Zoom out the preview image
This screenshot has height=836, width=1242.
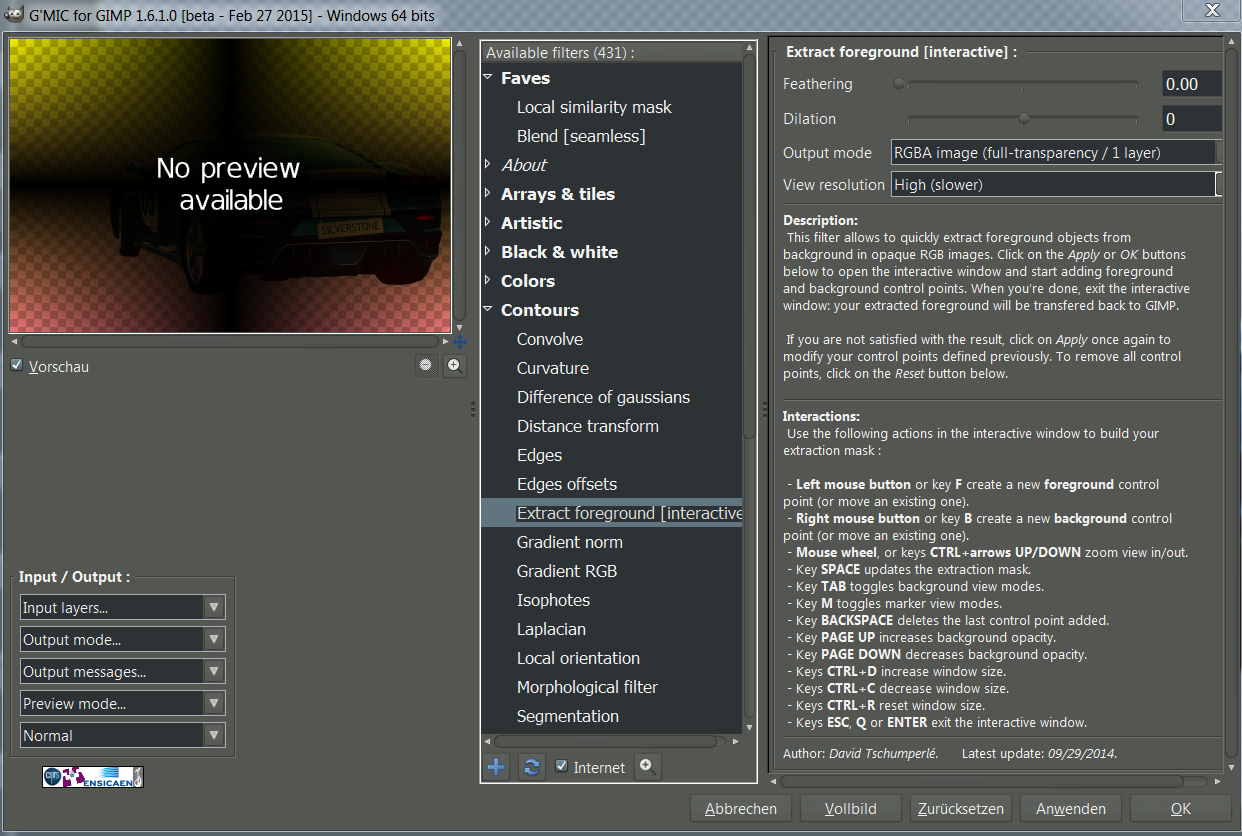427,366
